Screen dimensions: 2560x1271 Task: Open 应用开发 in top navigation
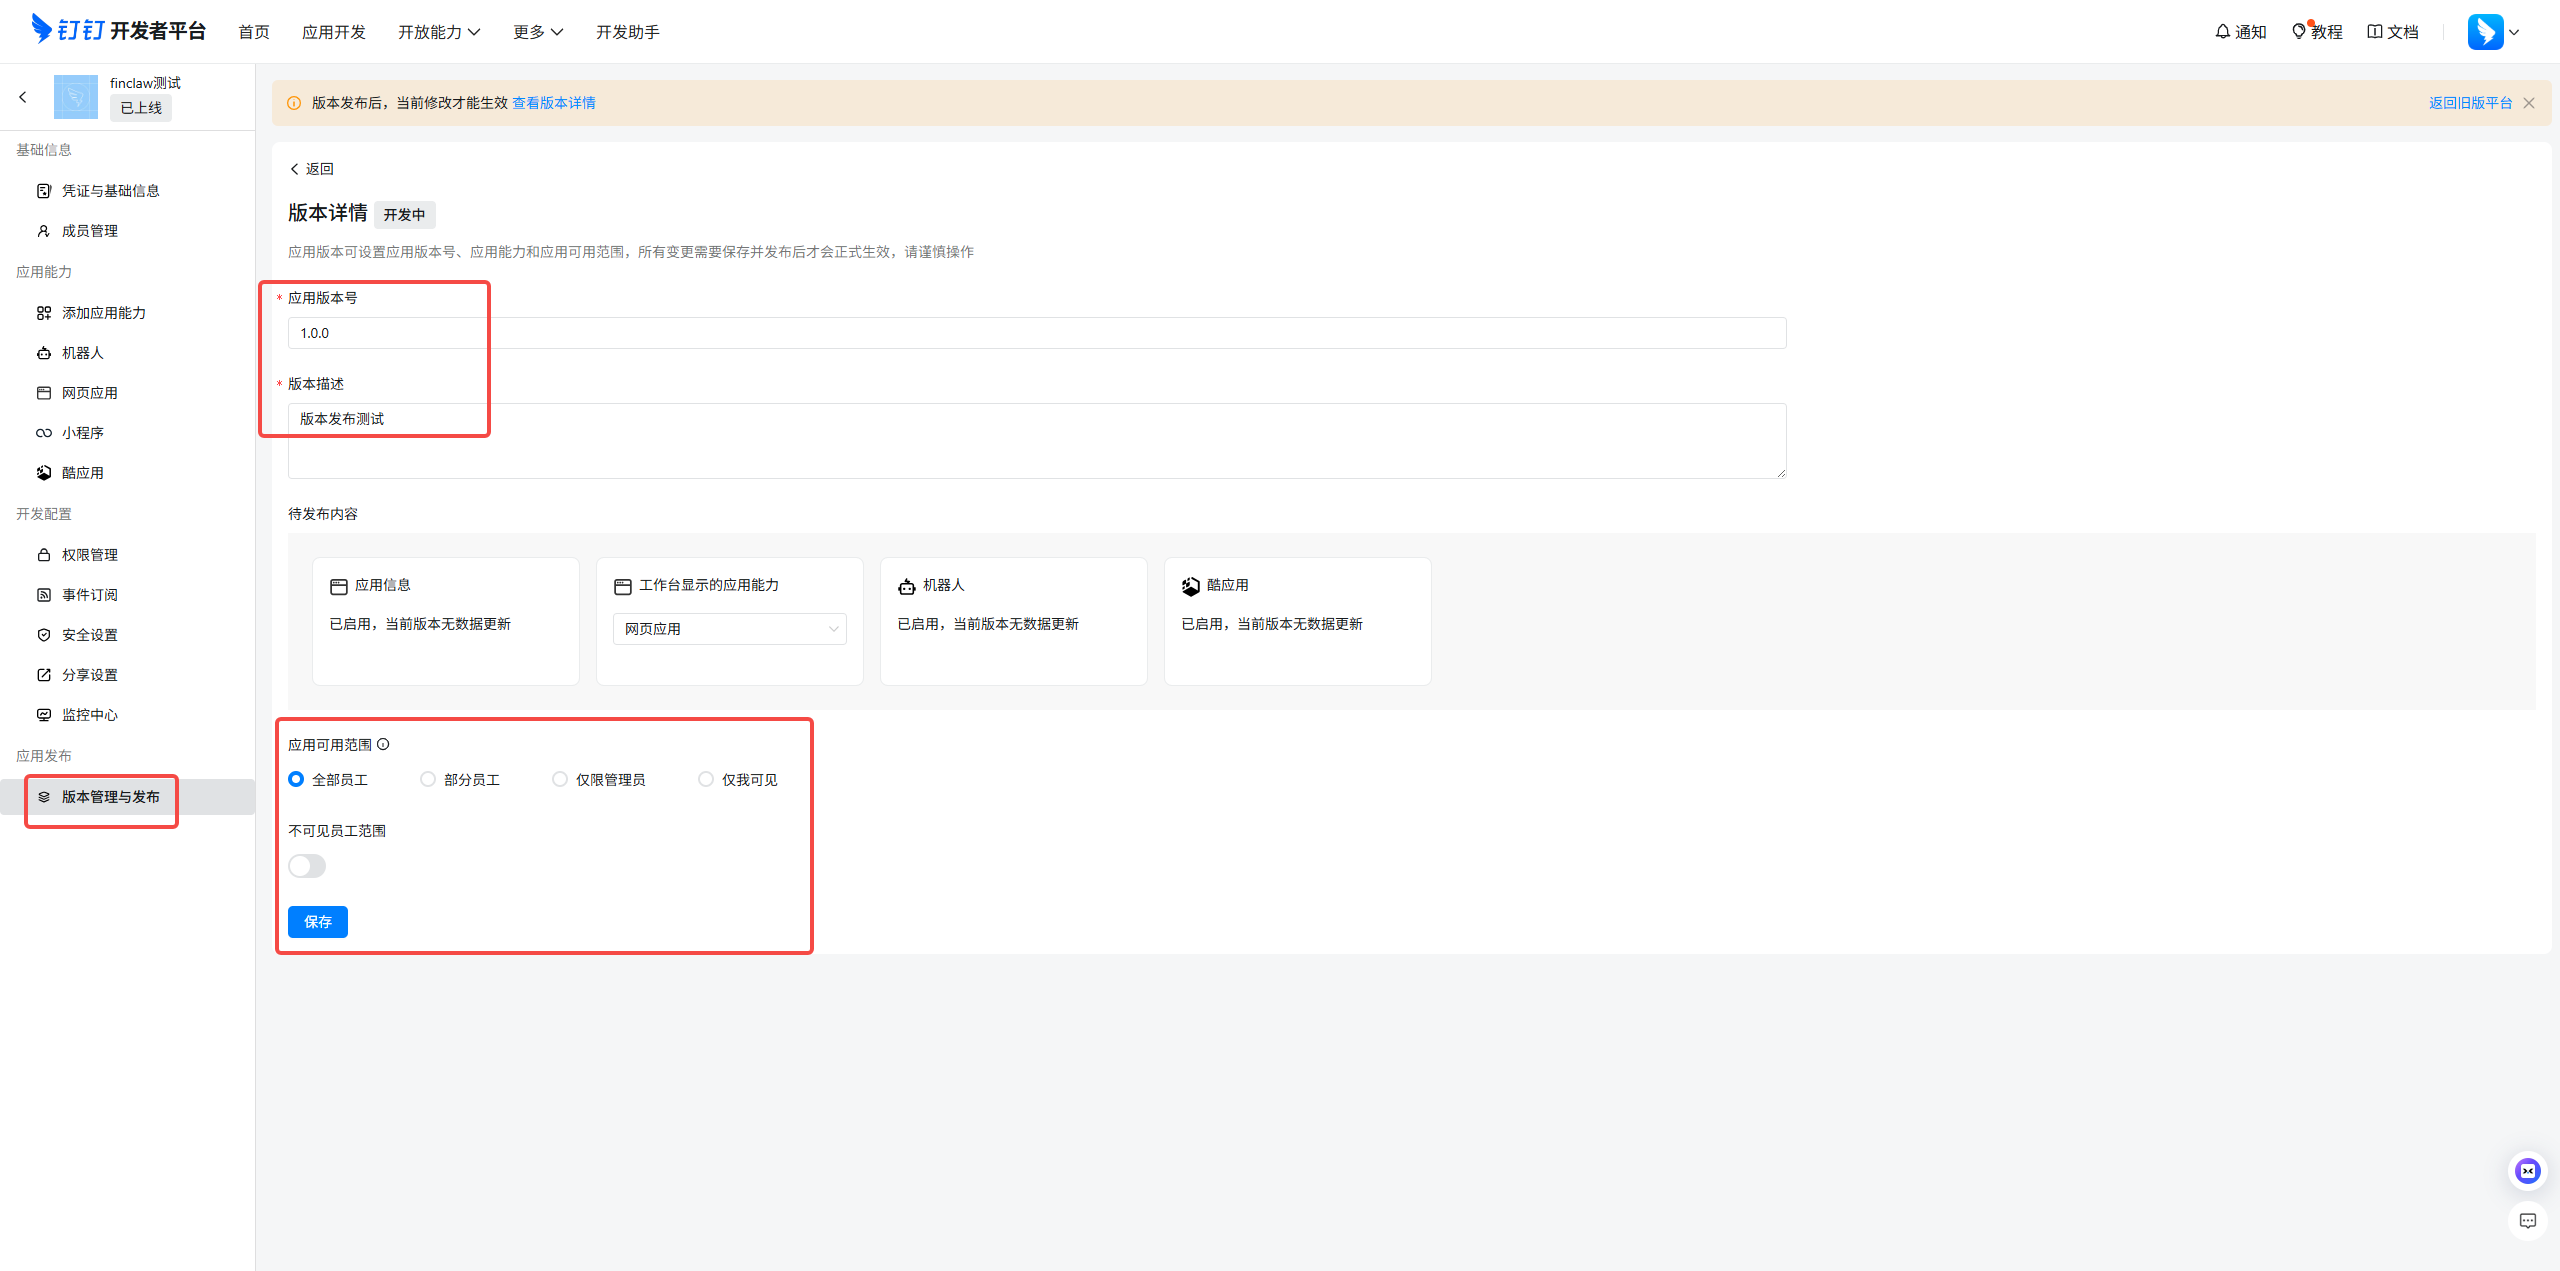point(334,32)
